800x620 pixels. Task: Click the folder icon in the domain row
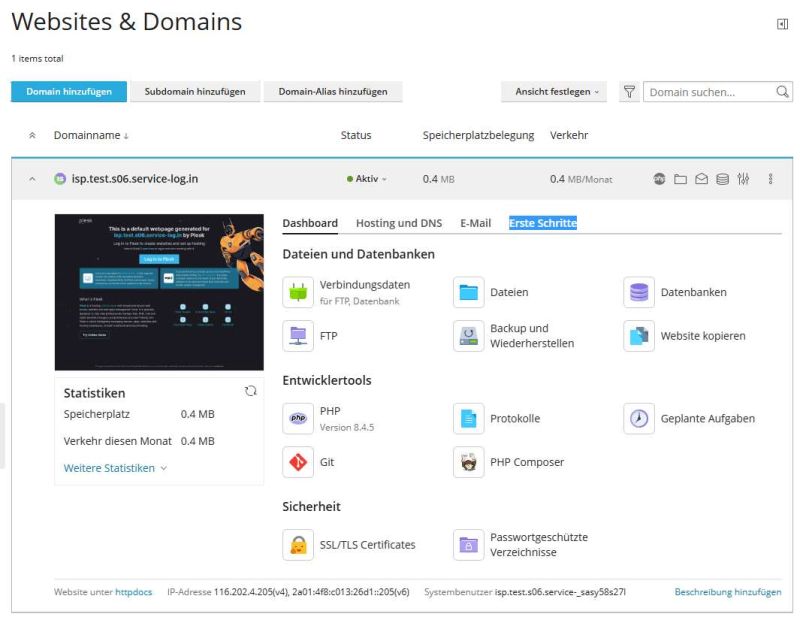pyautogui.click(x=680, y=179)
